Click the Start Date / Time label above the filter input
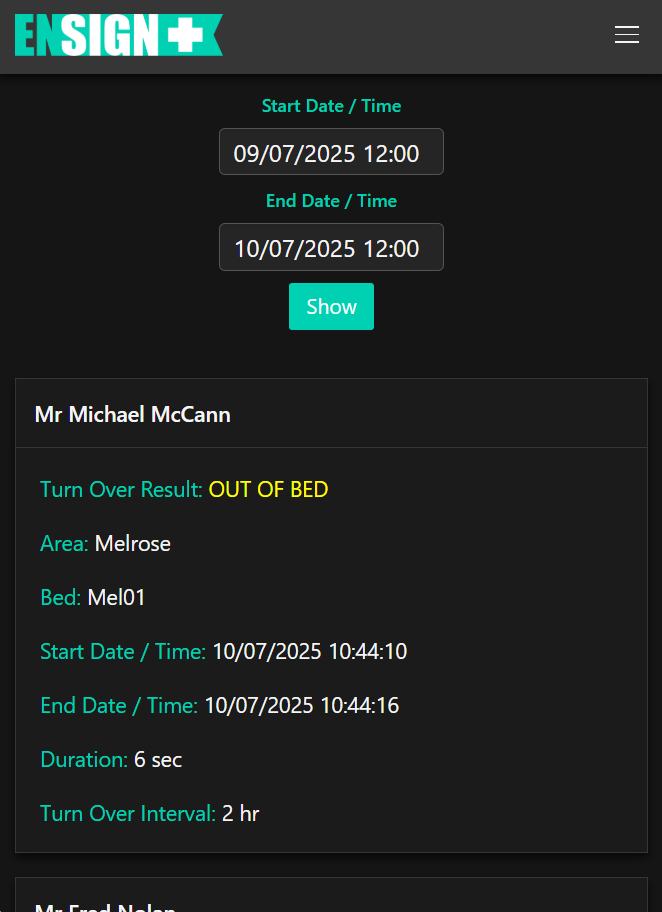 [x=331, y=106]
